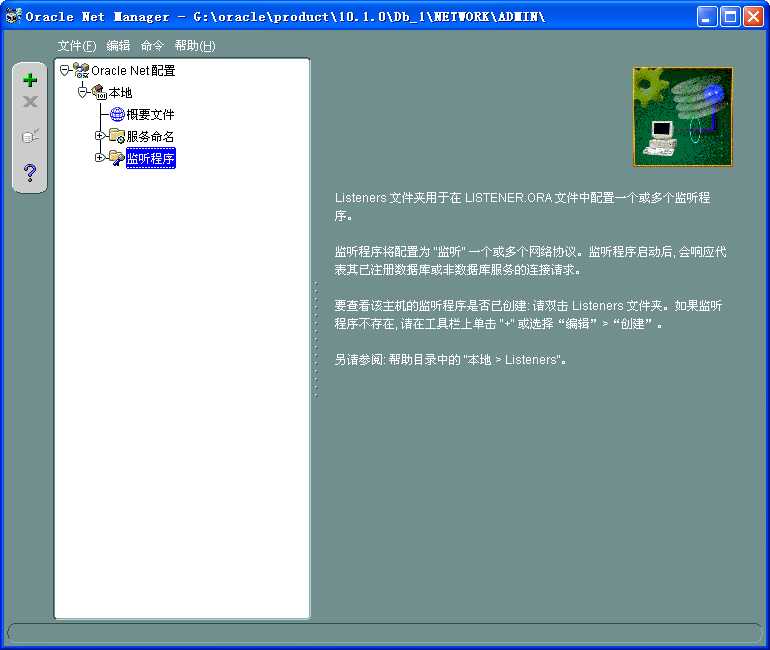Open the 文件(F) menu
Viewport: 770px width, 650px height.
pyautogui.click(x=77, y=46)
